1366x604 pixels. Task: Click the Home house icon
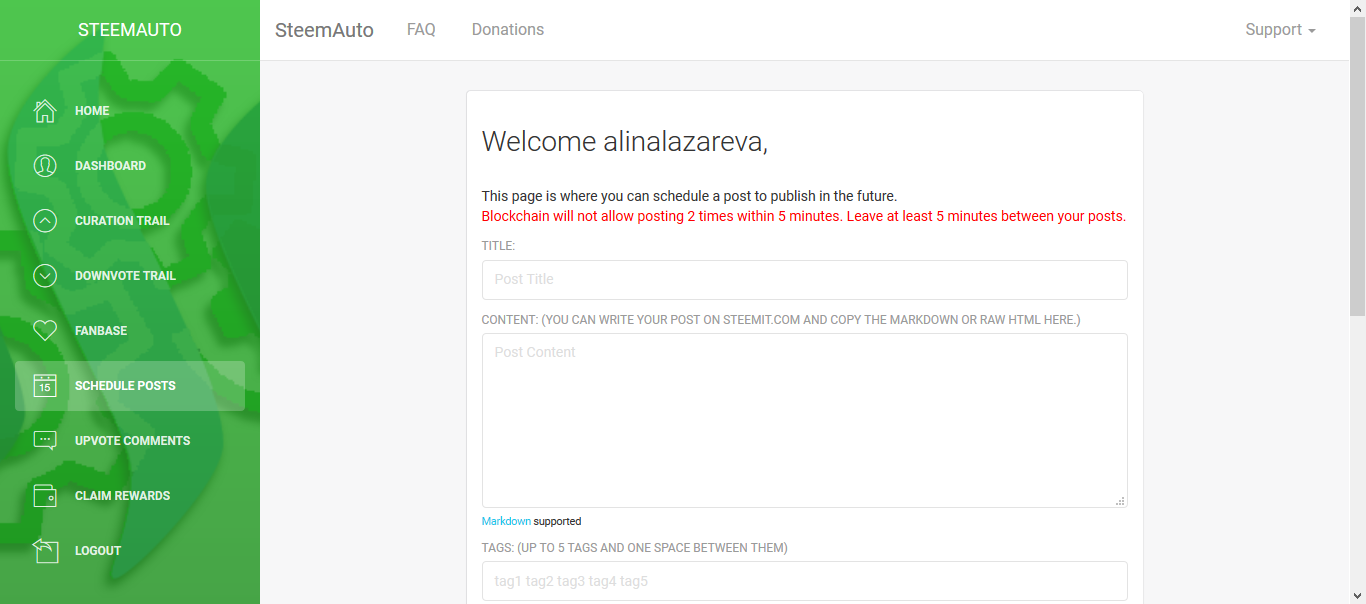point(45,111)
